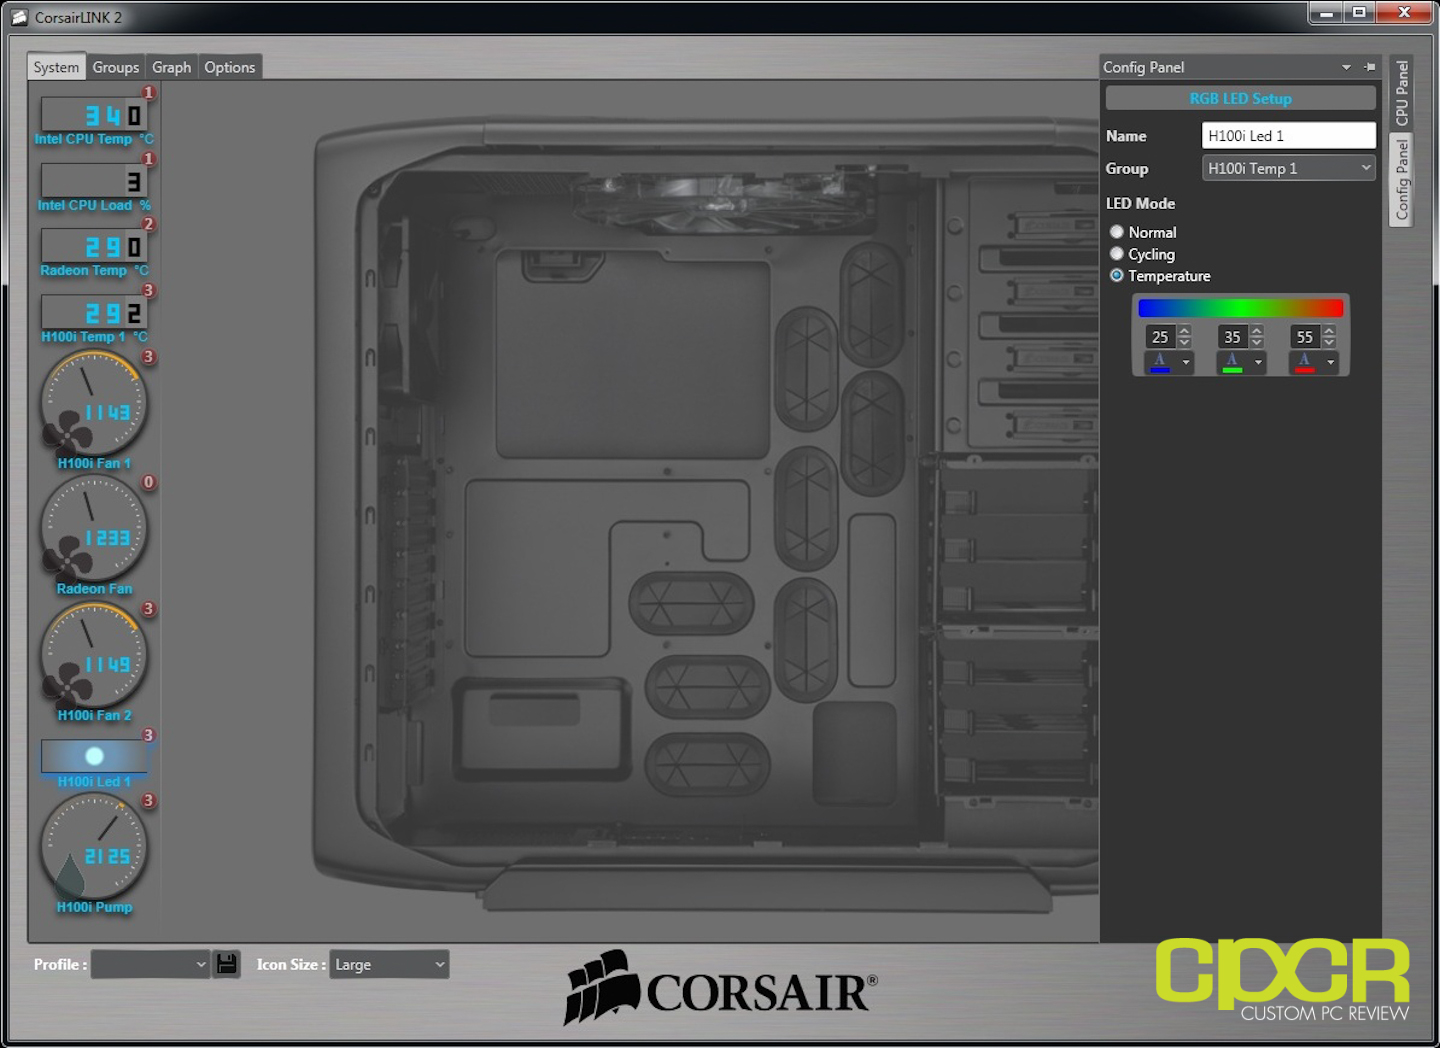The image size is (1440, 1048).
Task: Open the Group H100i Temp 1 dropdown
Action: click(1288, 168)
